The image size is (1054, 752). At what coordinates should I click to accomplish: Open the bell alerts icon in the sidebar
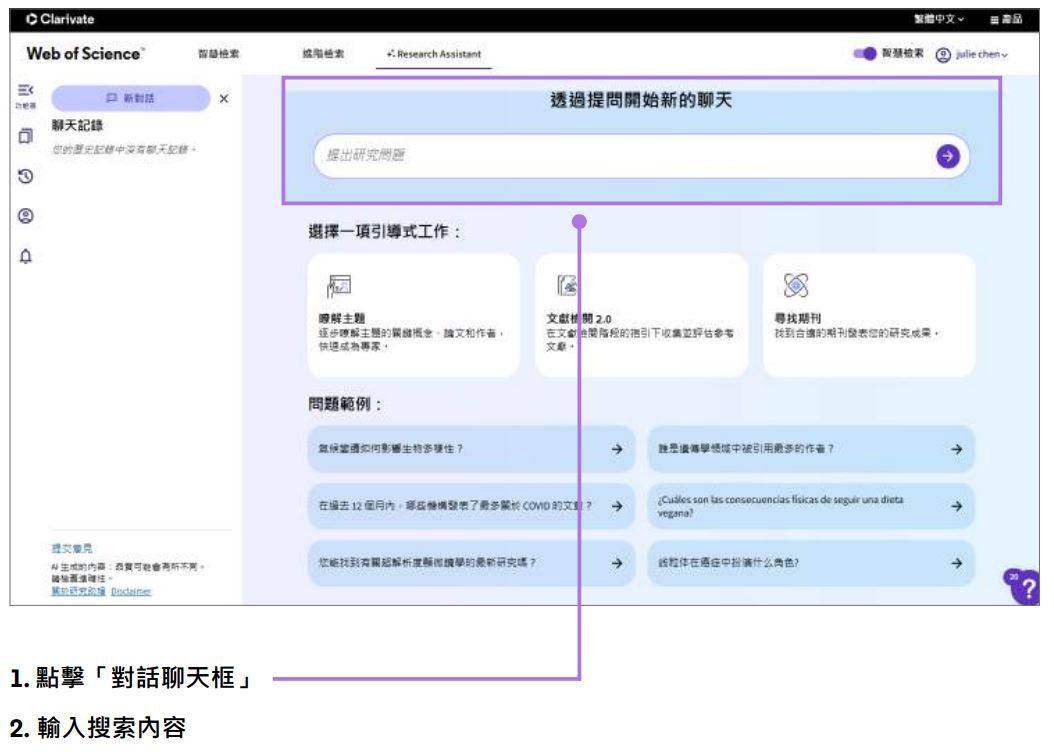(26, 256)
